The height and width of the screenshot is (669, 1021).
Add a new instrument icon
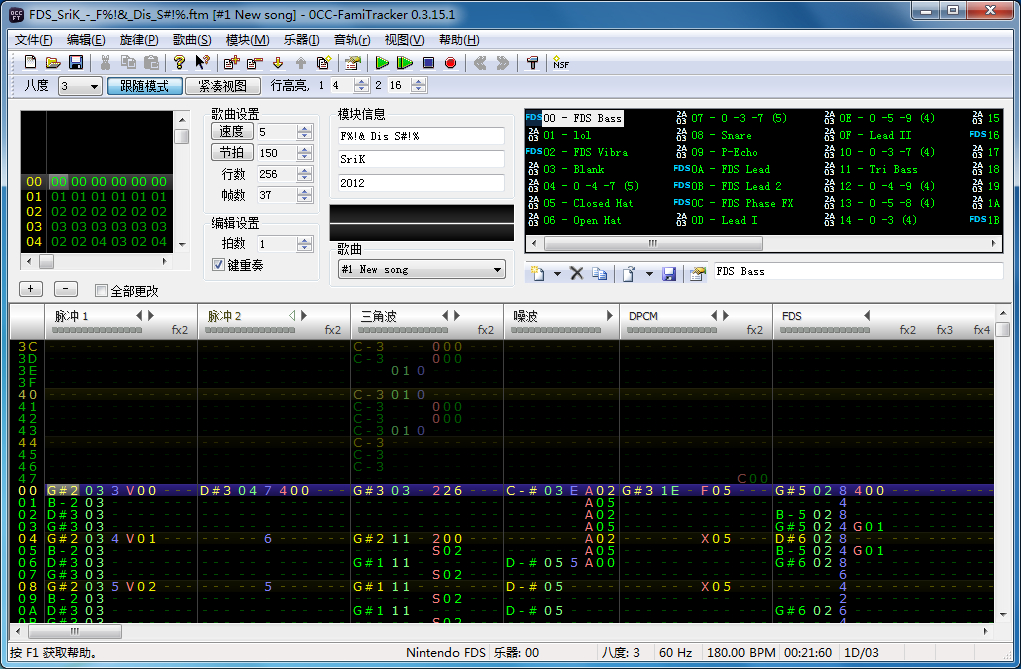point(537,273)
